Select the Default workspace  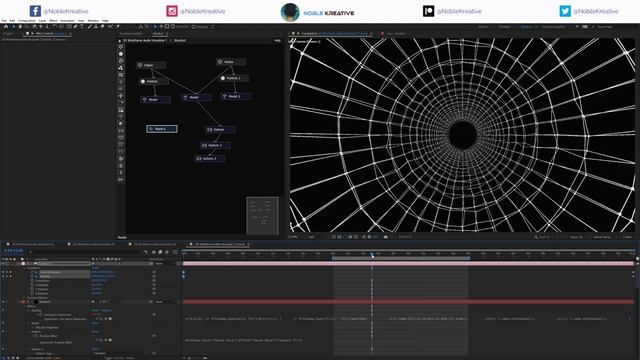(x=483, y=27)
